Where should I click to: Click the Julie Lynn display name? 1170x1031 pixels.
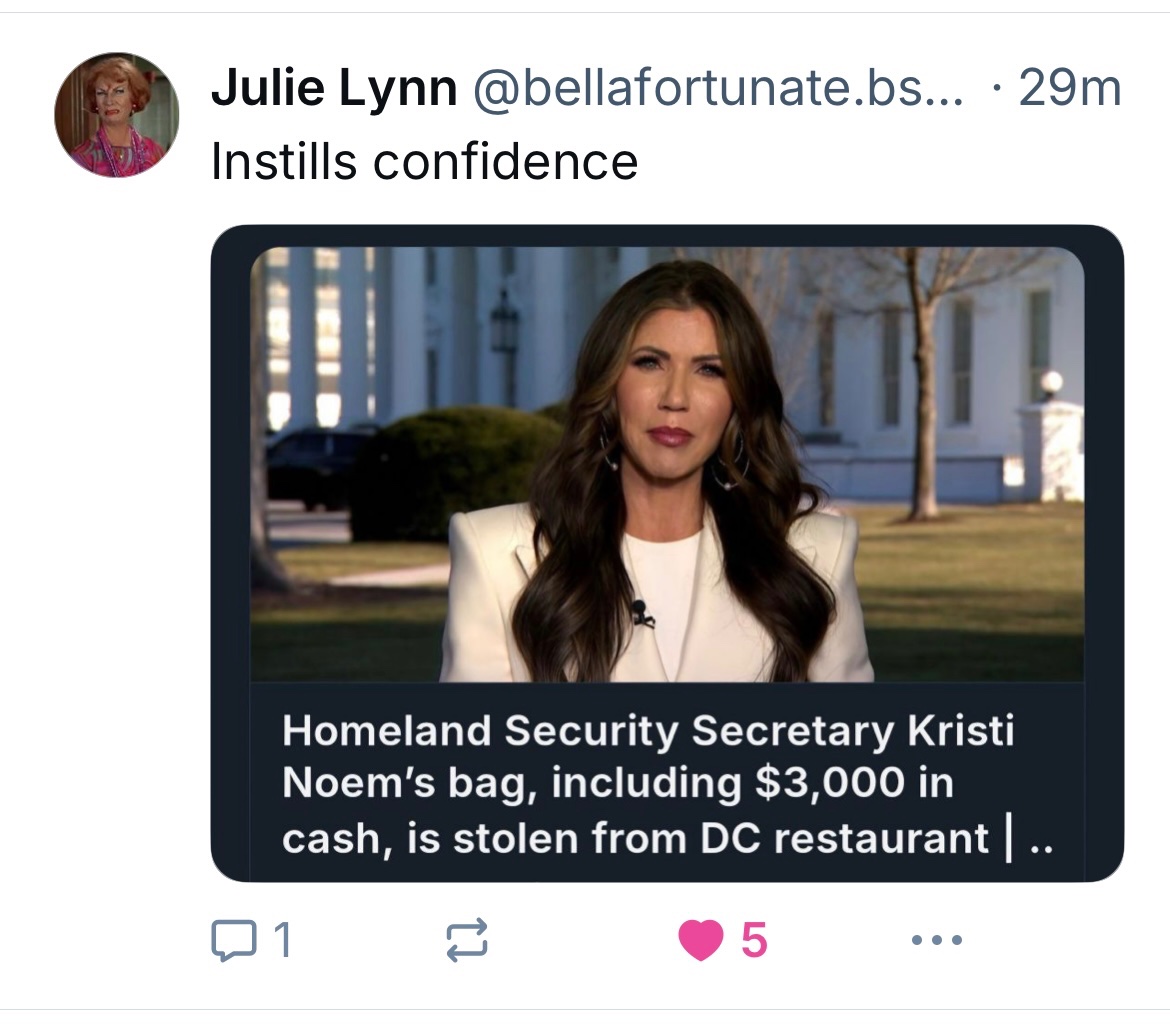(x=334, y=90)
